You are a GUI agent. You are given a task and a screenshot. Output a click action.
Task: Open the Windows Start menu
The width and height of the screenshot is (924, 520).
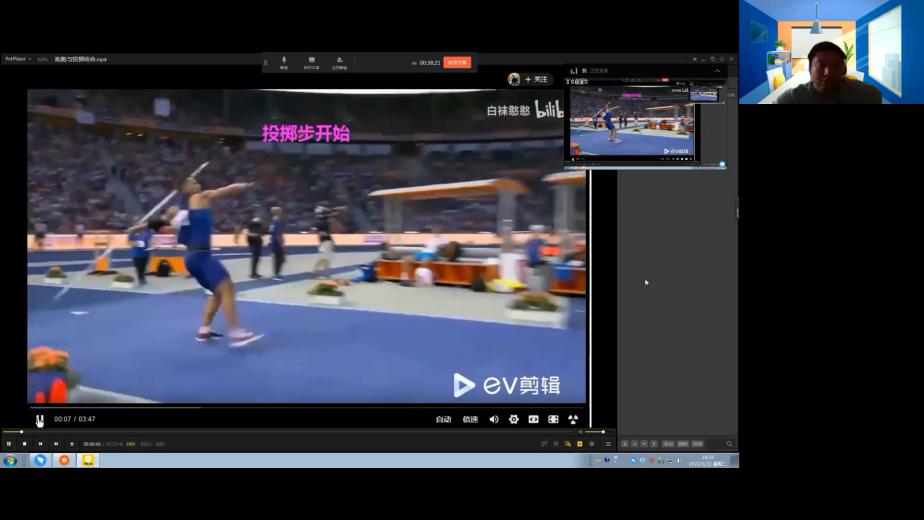point(11,461)
